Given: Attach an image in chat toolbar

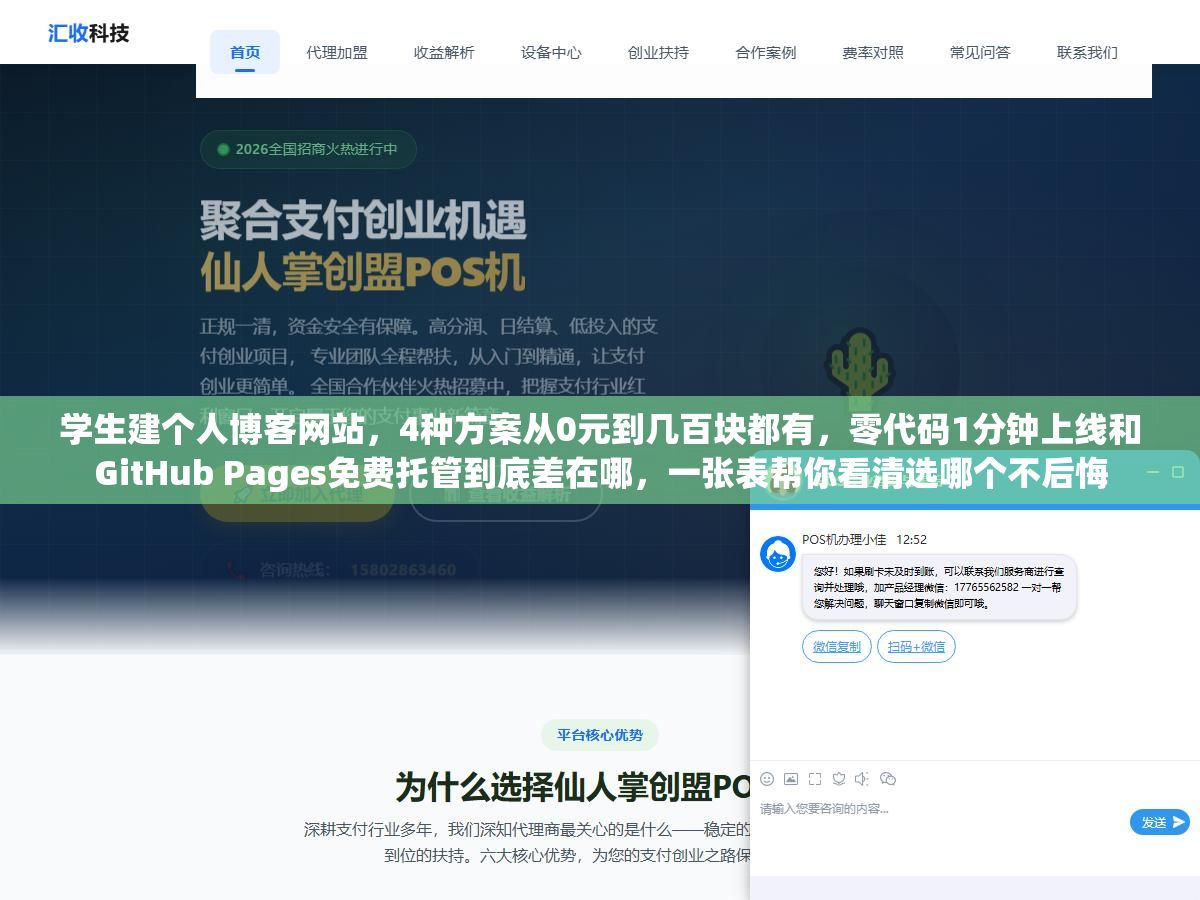Looking at the screenshot, I should point(791,778).
